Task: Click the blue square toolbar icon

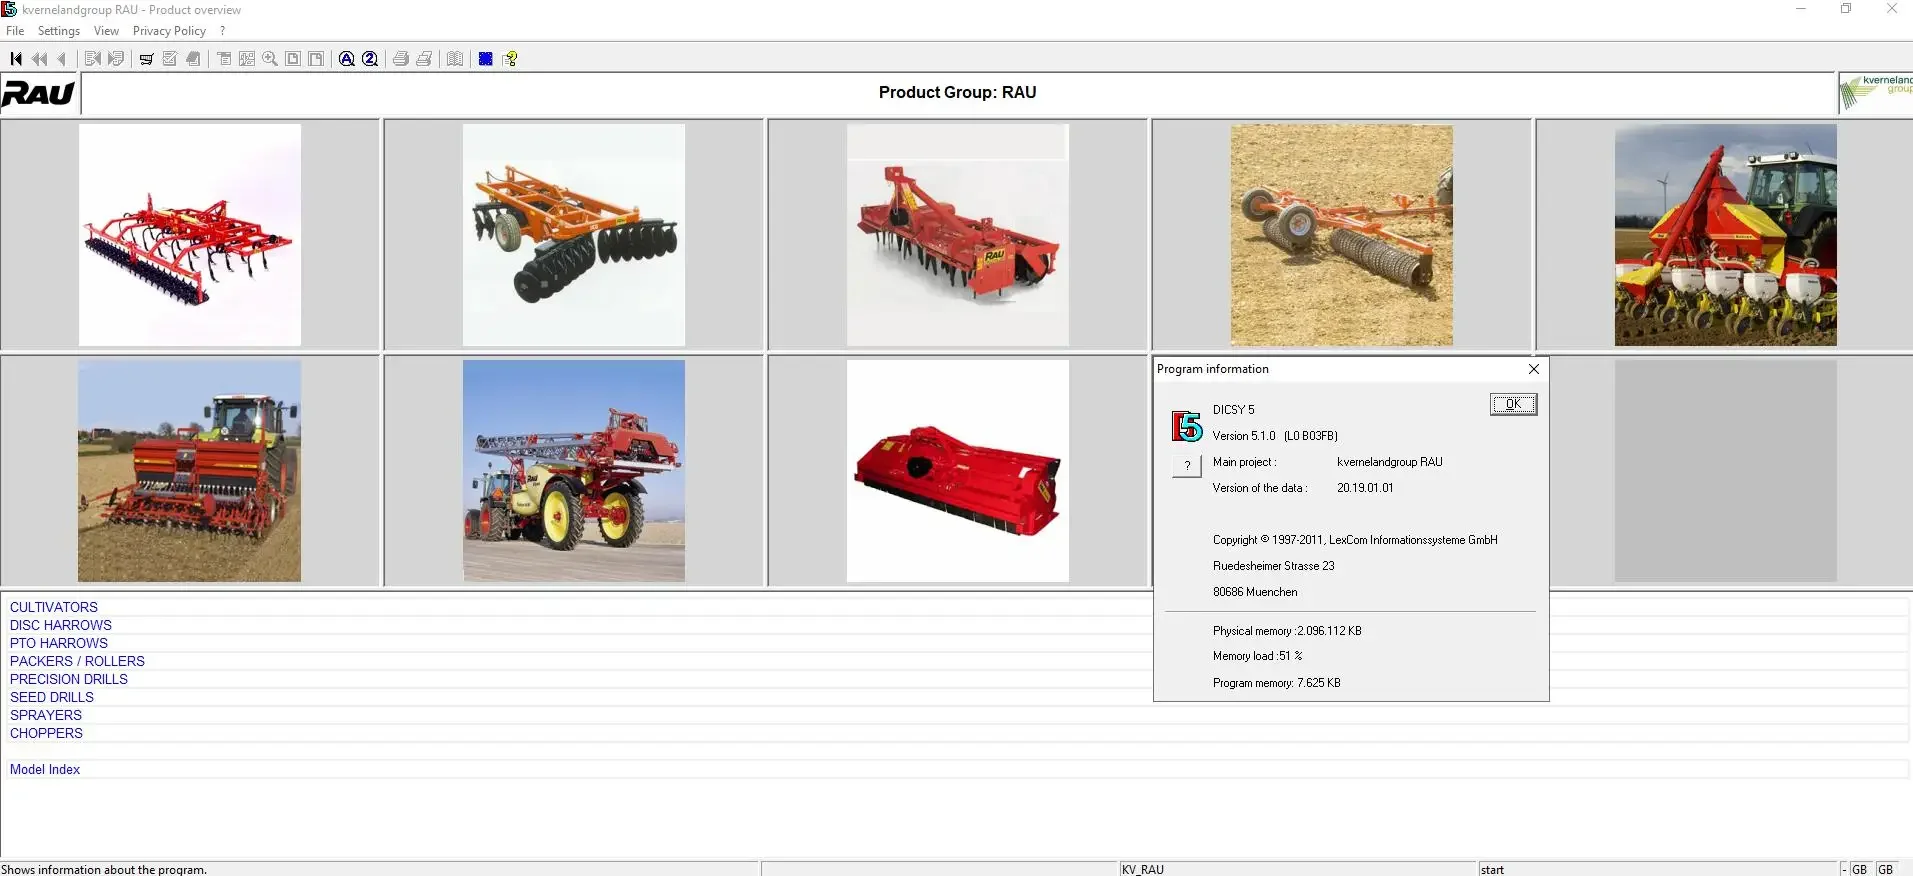Action: (486, 59)
